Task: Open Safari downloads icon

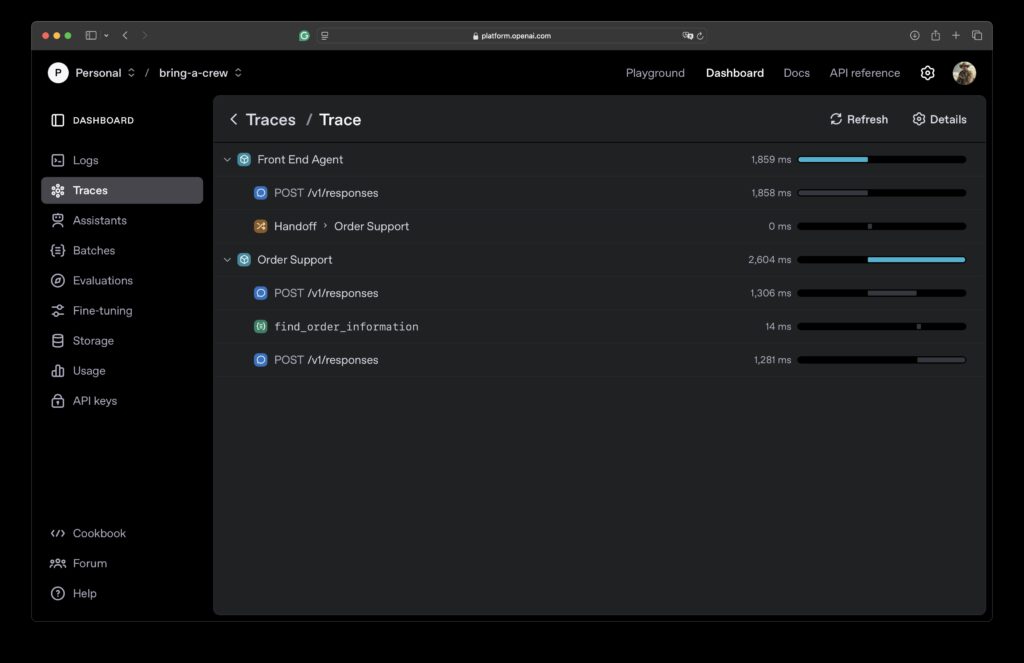Action: point(914,35)
